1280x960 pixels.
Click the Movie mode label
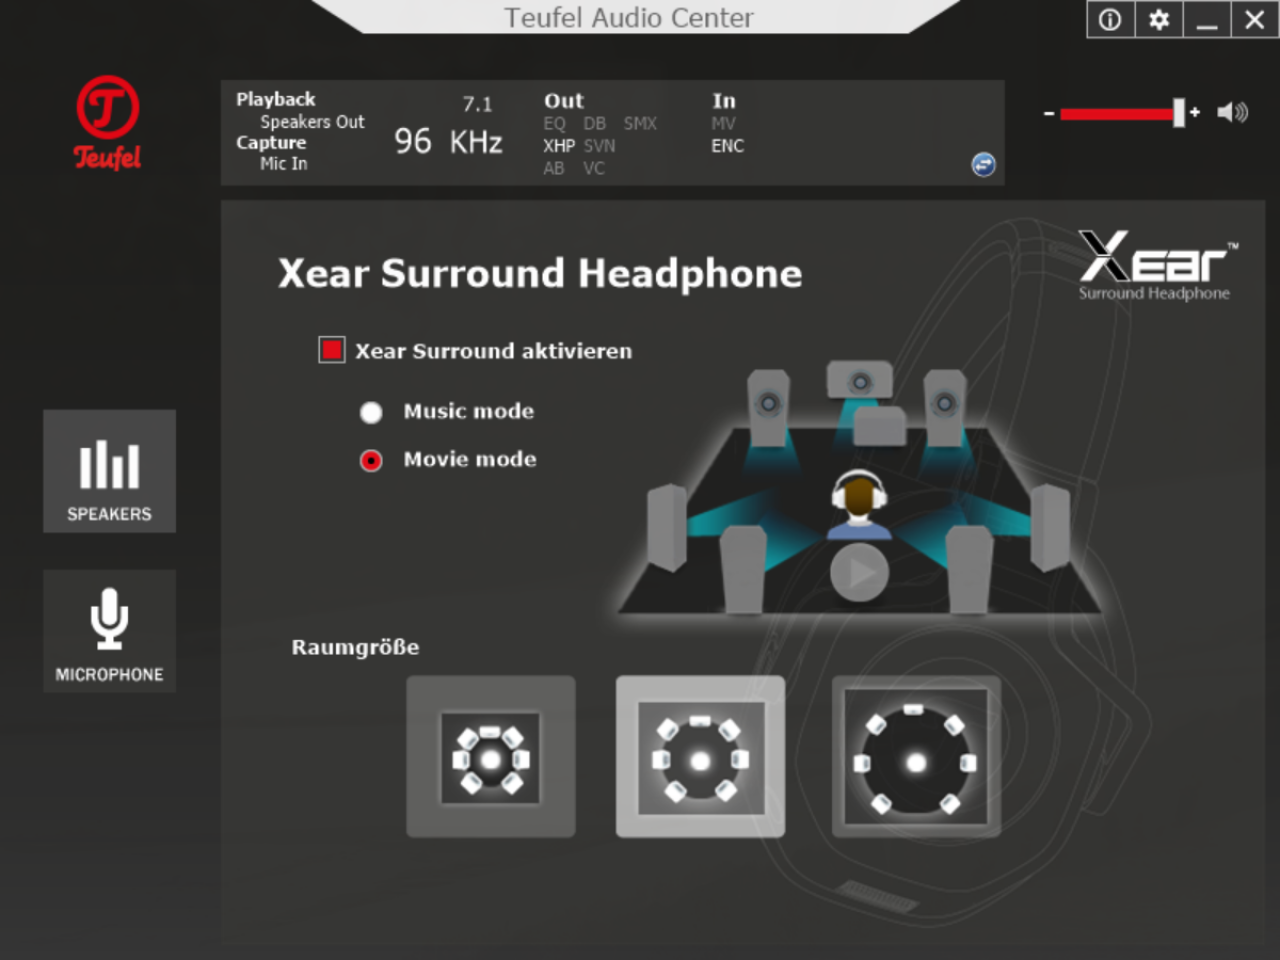pos(470,459)
